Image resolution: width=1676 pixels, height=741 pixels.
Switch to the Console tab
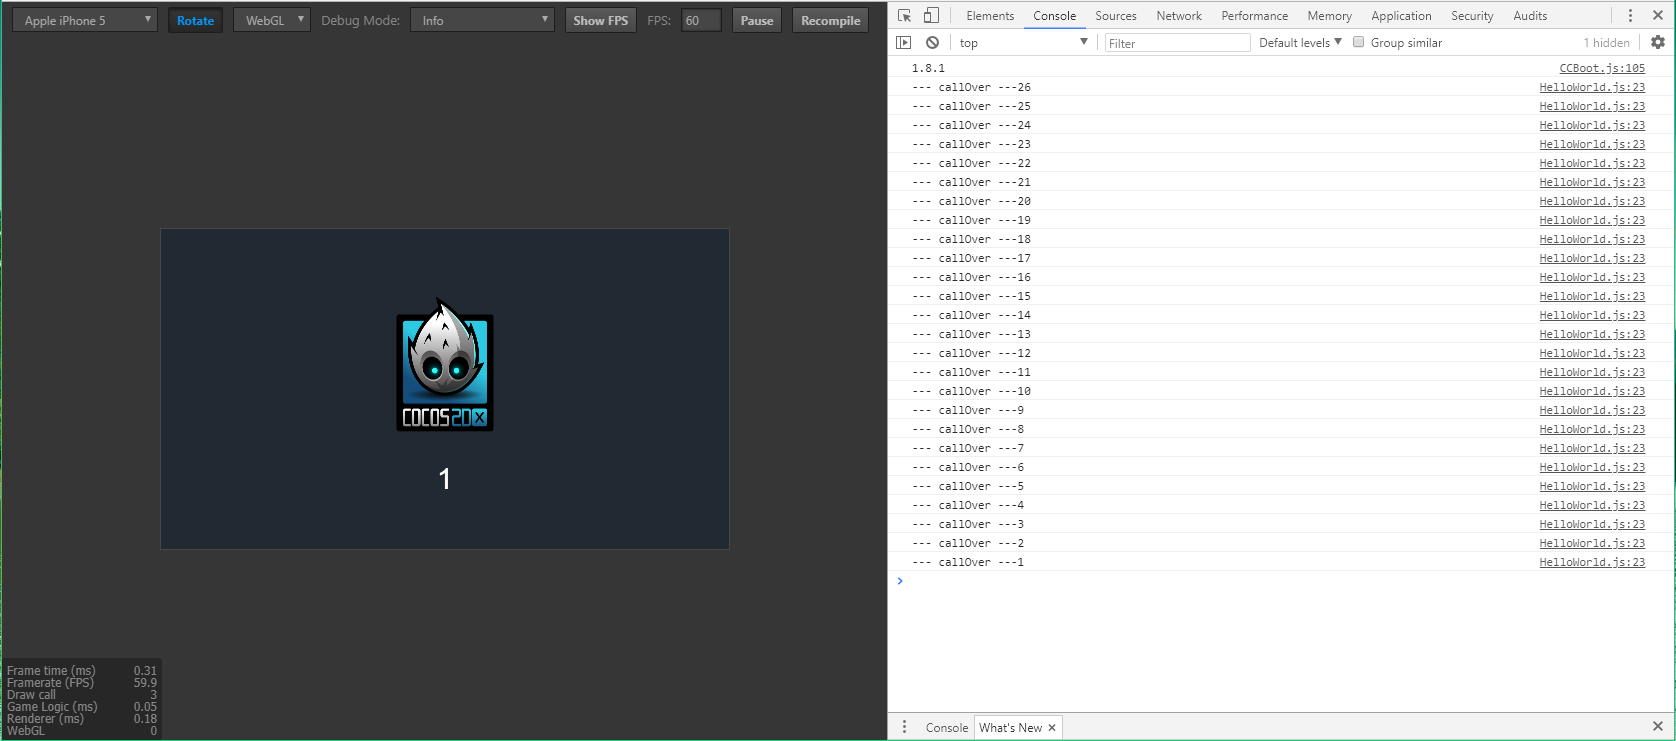[1055, 16]
